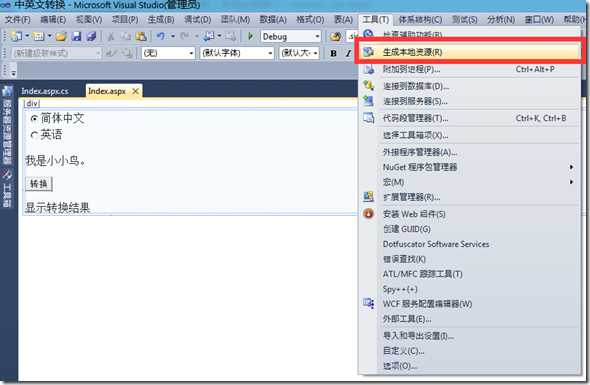The height and width of the screenshot is (385, 590).
Task: Choose 连接到数据库(D)... menu item
Action: tap(470, 86)
